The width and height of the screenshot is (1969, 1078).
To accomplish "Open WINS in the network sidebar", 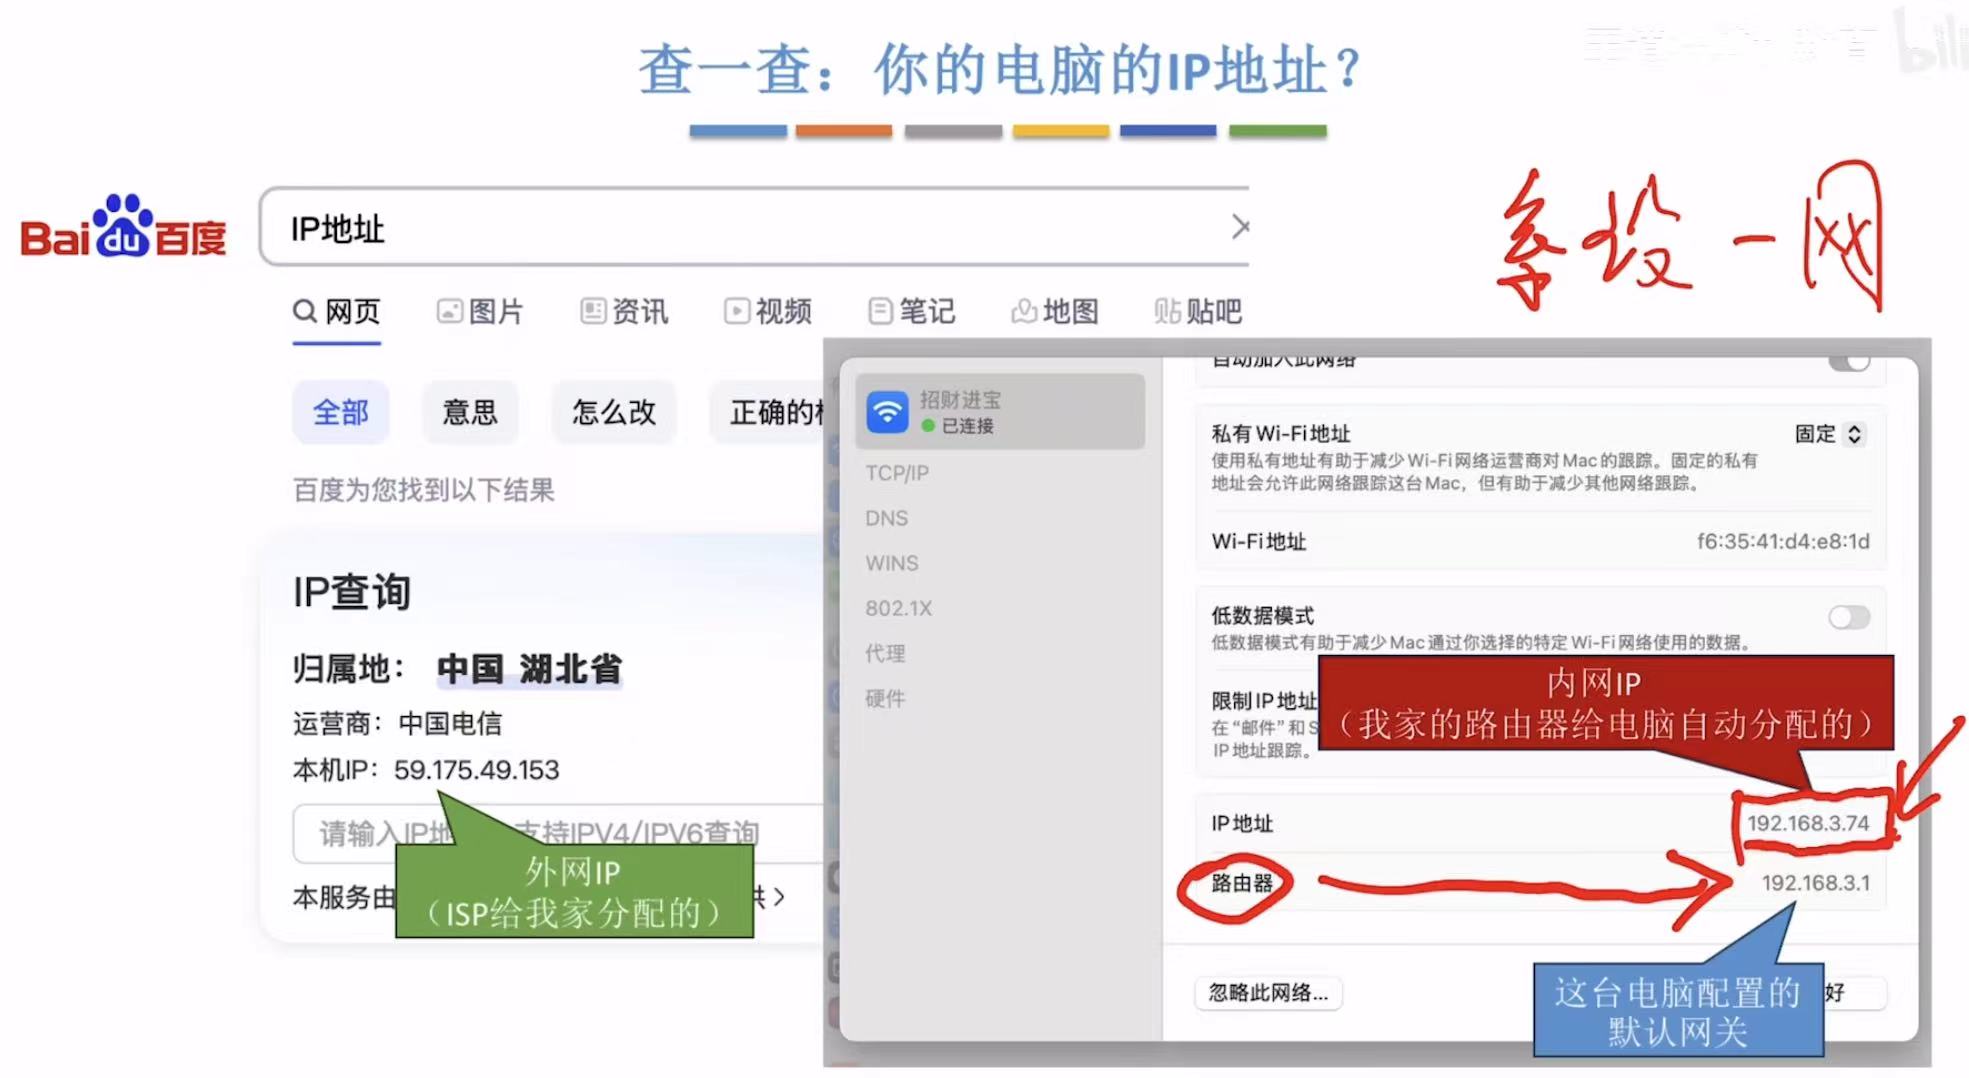I will tap(892, 563).
